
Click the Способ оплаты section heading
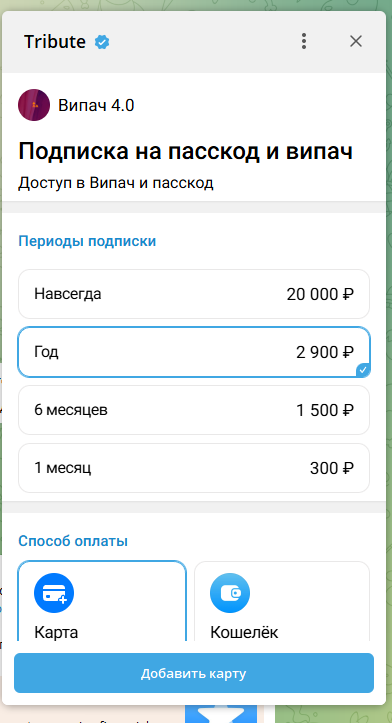(x=73, y=541)
